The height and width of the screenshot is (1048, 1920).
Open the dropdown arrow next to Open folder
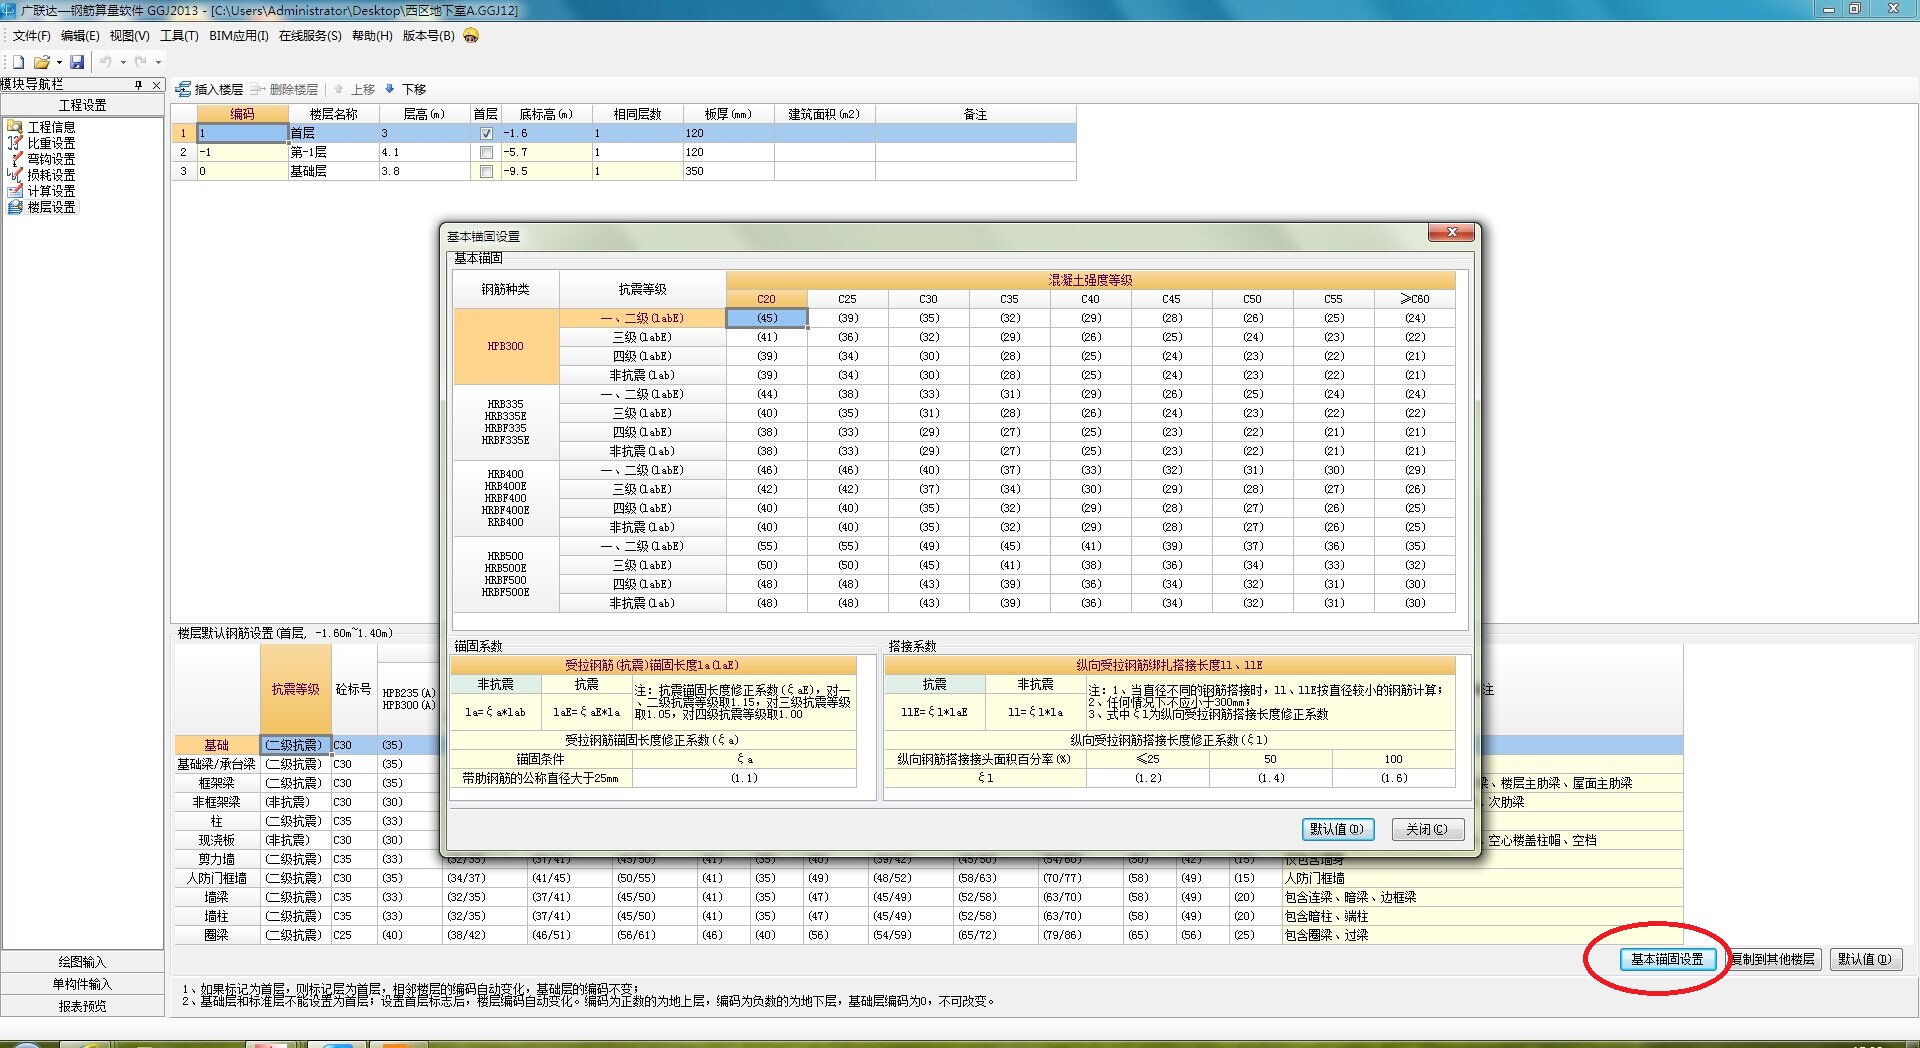tap(59, 62)
